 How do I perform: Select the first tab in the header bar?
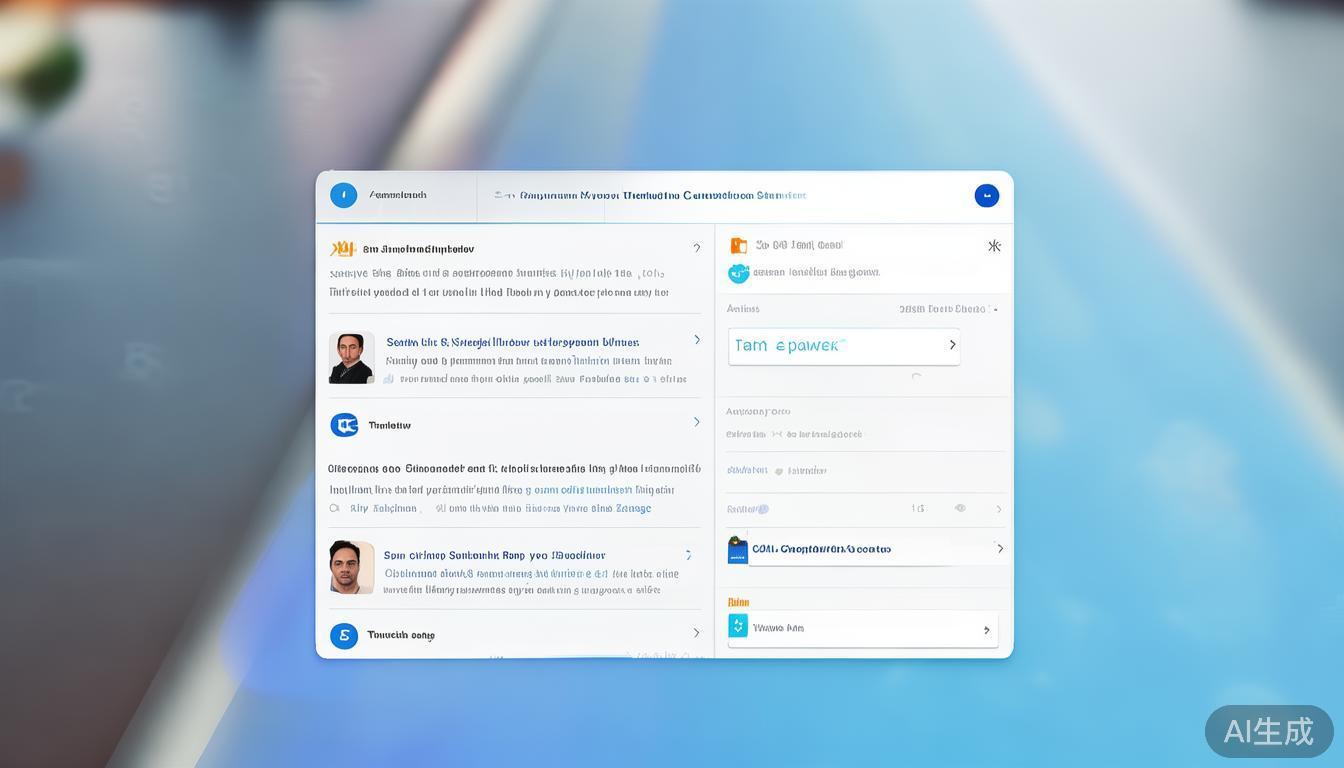397,196
